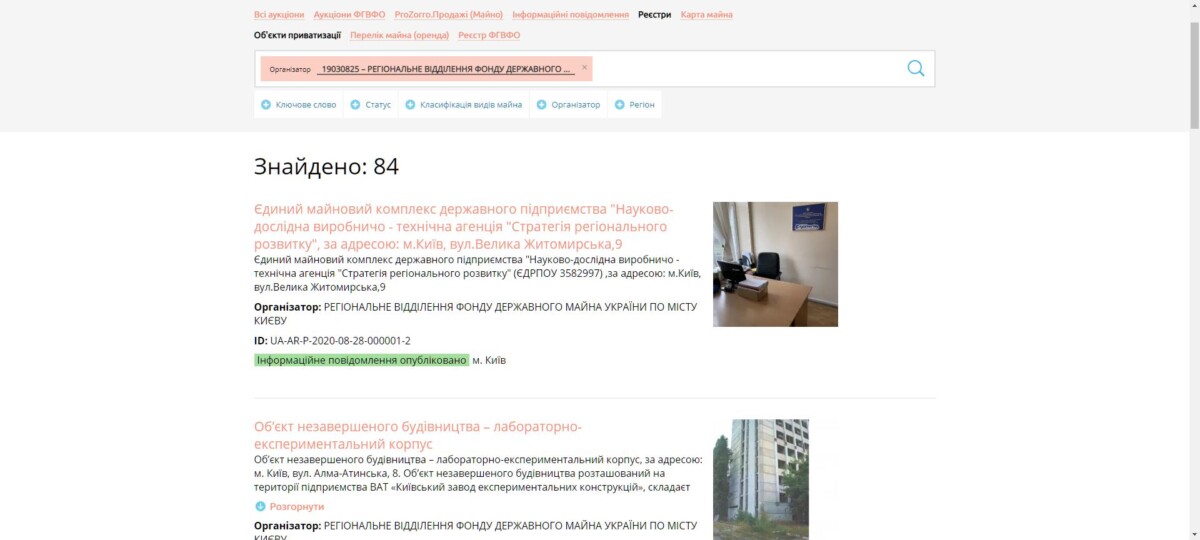This screenshot has width=1200, height=540.
Task: Click the plus icon beside Регіон
Action: [x=620, y=105]
